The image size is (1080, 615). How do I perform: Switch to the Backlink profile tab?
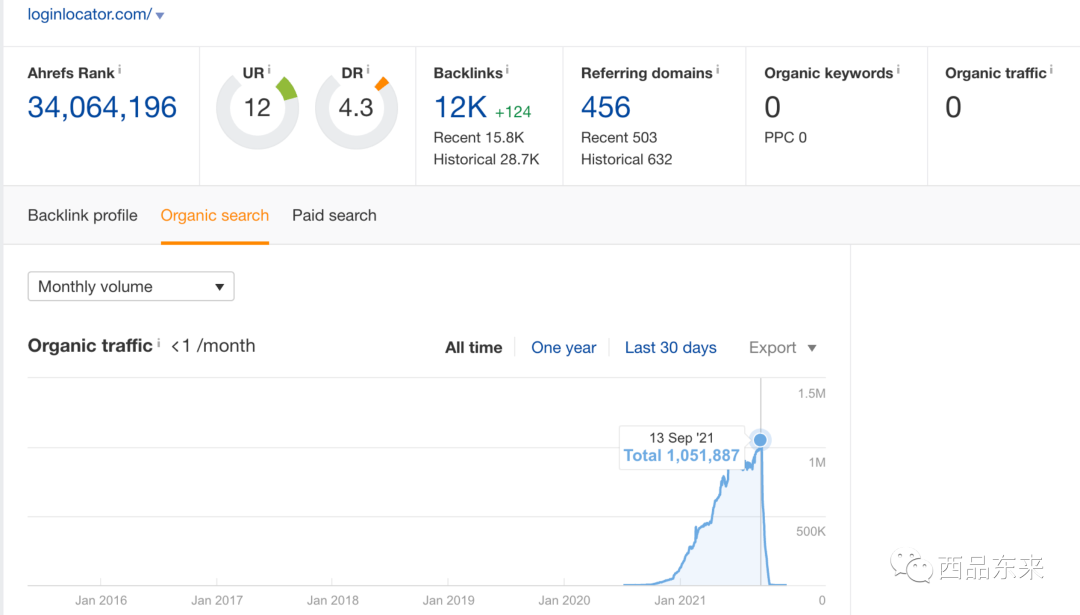83,216
